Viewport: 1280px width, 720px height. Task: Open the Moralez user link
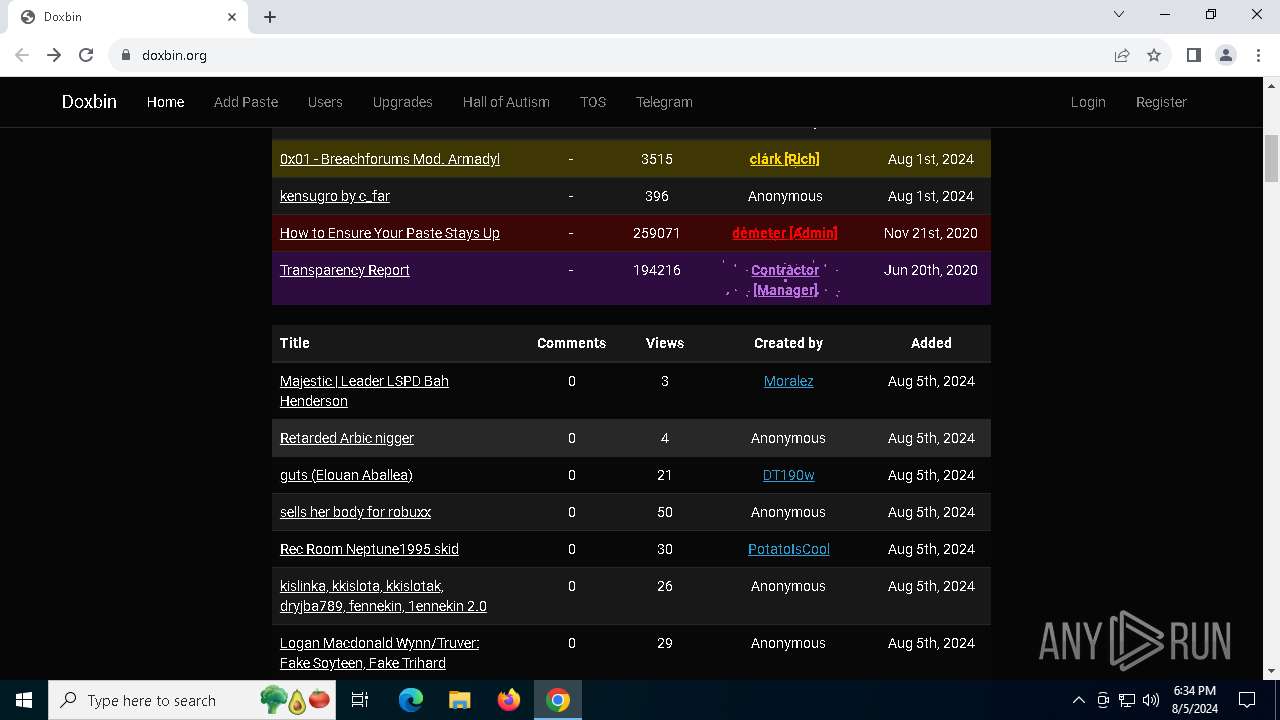coord(789,381)
